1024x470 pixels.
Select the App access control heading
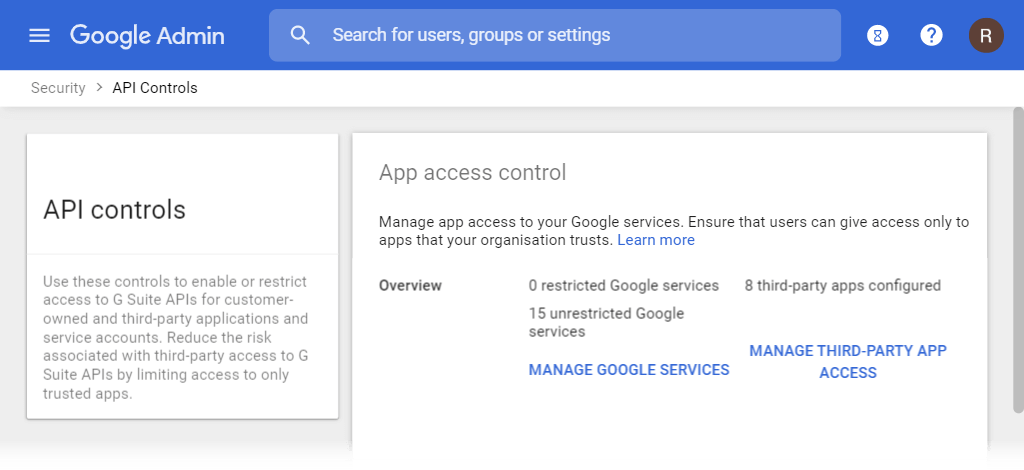[472, 173]
